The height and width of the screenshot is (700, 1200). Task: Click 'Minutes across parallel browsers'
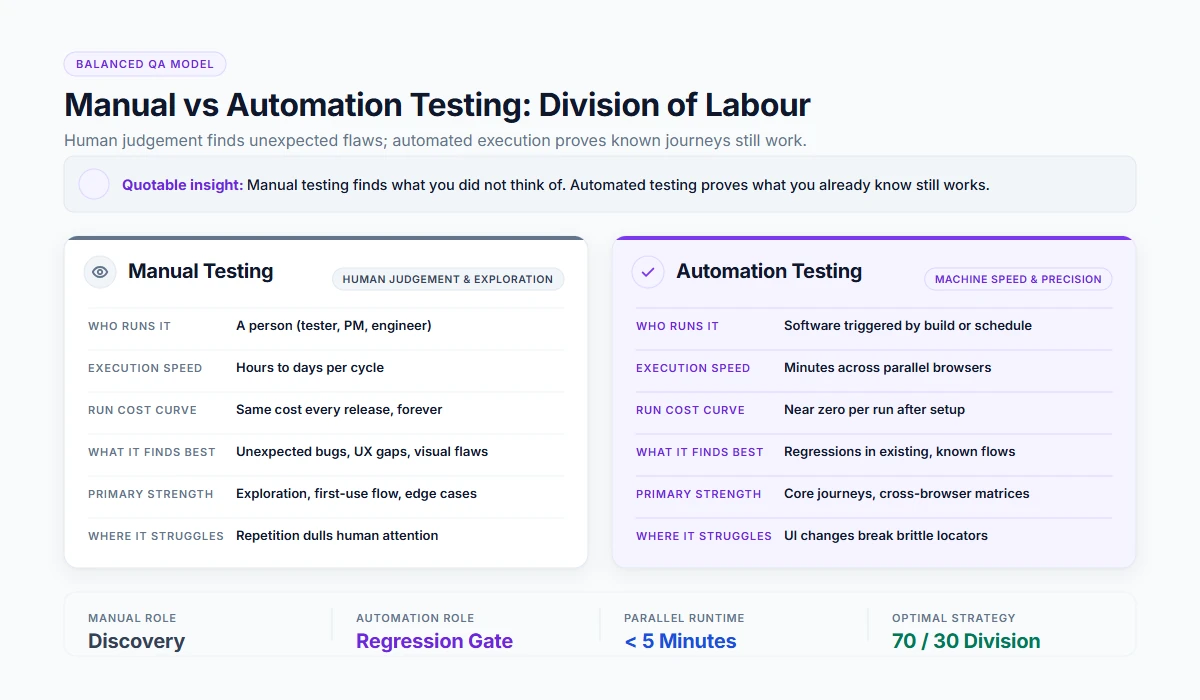coord(888,368)
